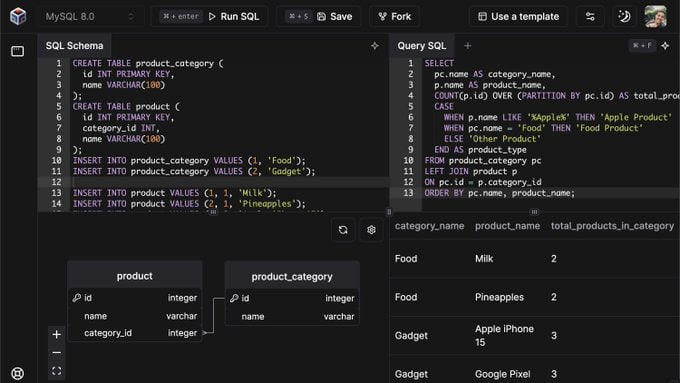Viewport: 680px width, 383px height.
Task: Open Use a template chooser
Action: pyautogui.click(x=518, y=16)
